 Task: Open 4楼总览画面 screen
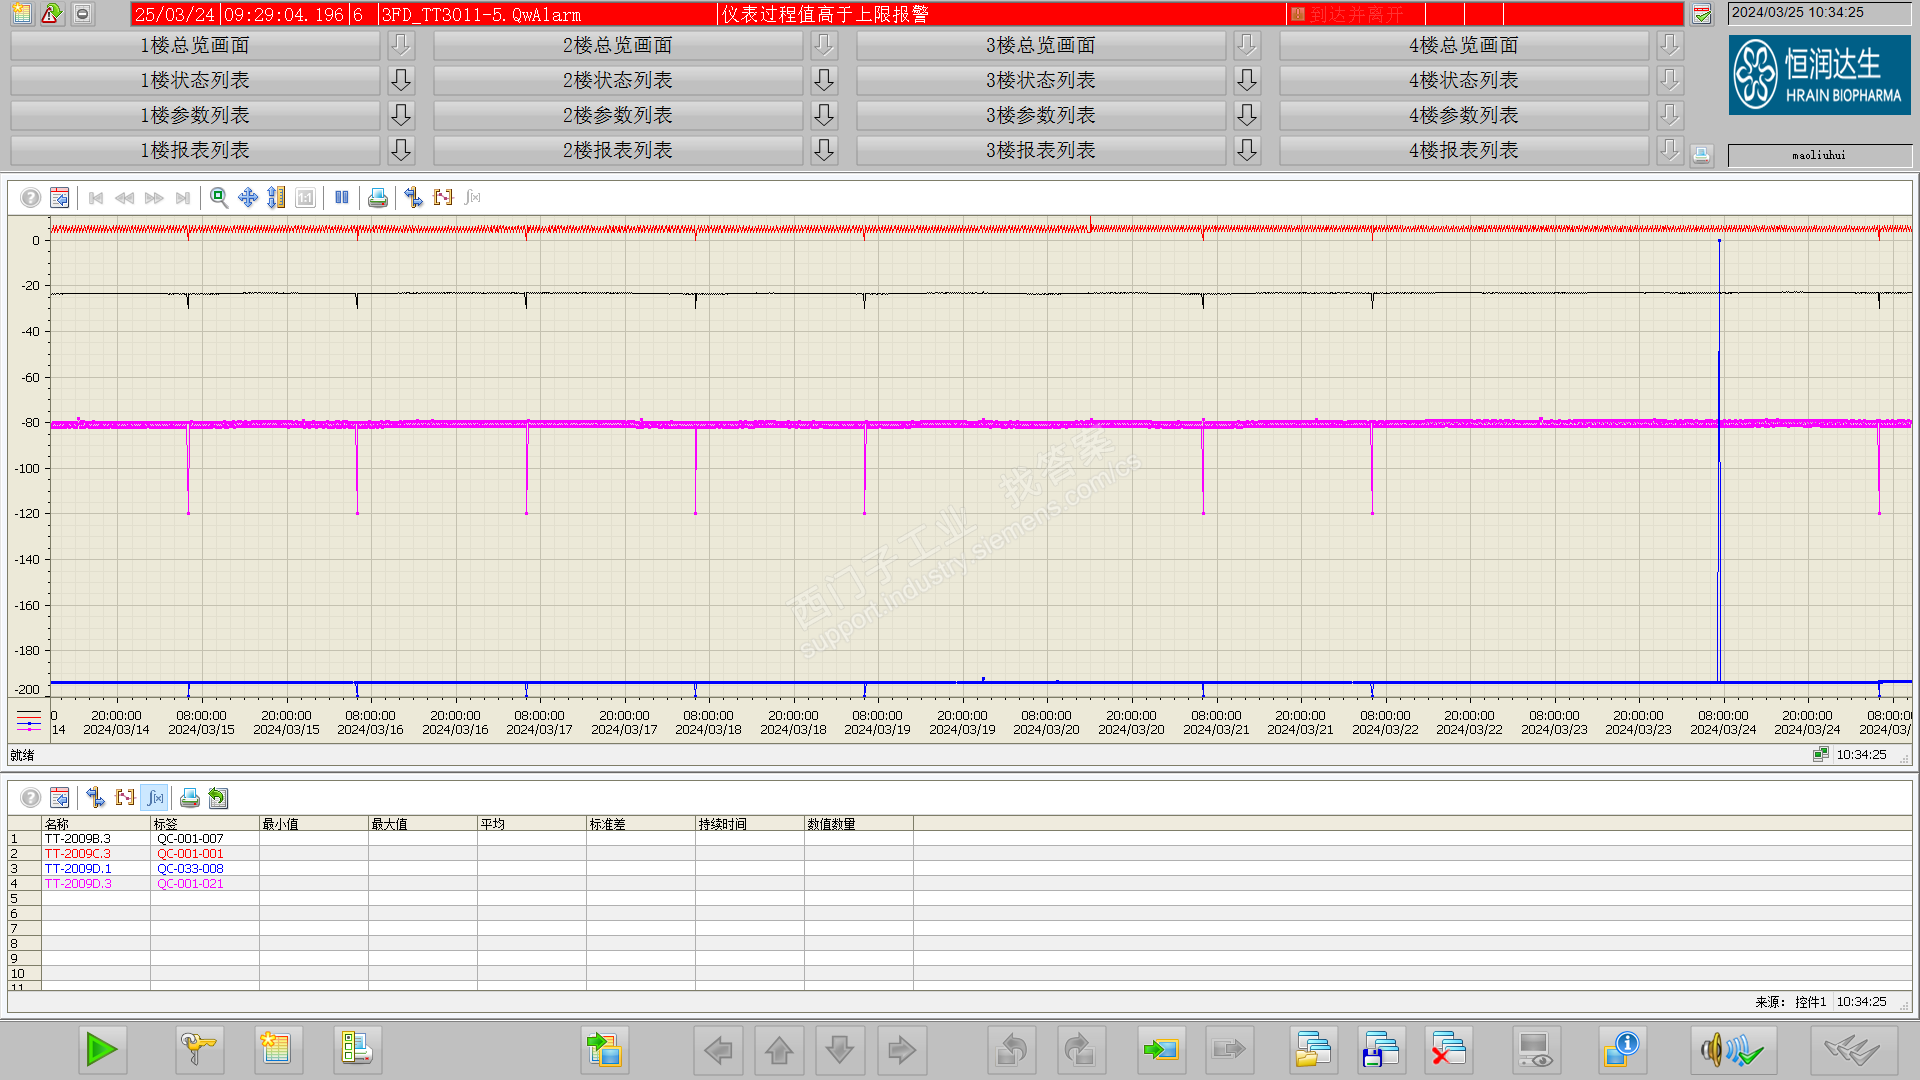click(x=1463, y=45)
